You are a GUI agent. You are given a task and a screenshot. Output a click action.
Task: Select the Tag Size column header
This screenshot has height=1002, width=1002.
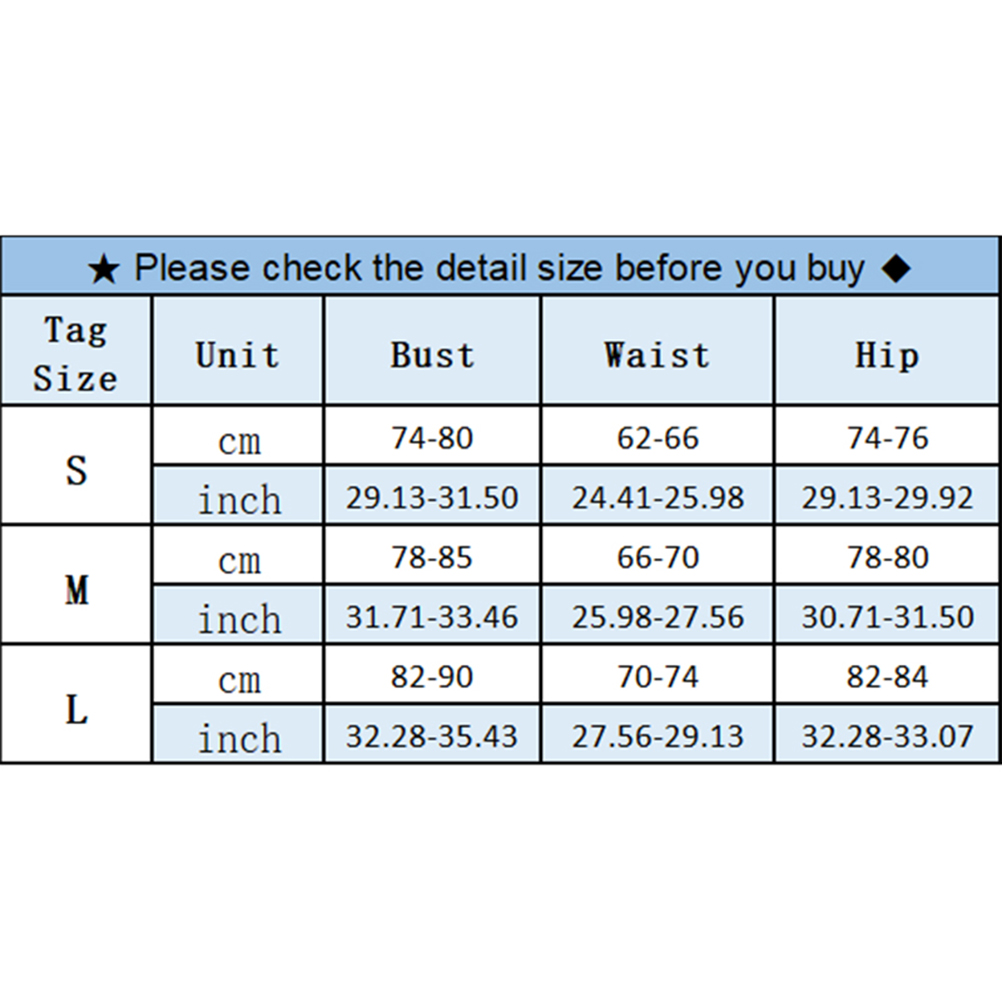(76, 353)
